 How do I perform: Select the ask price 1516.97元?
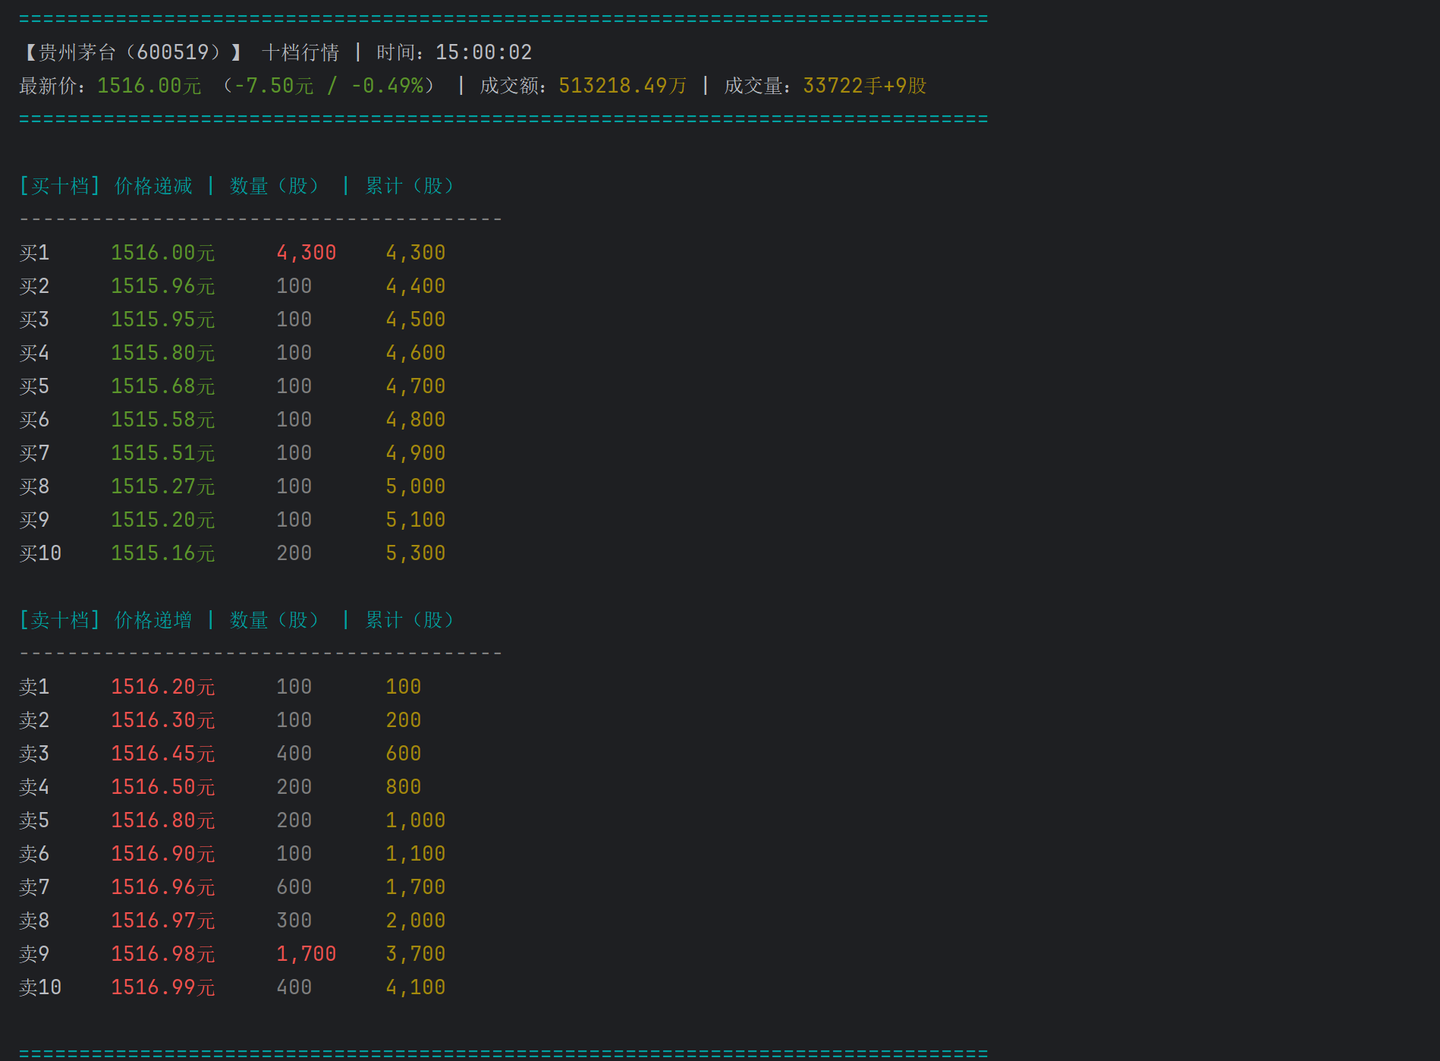click(163, 921)
